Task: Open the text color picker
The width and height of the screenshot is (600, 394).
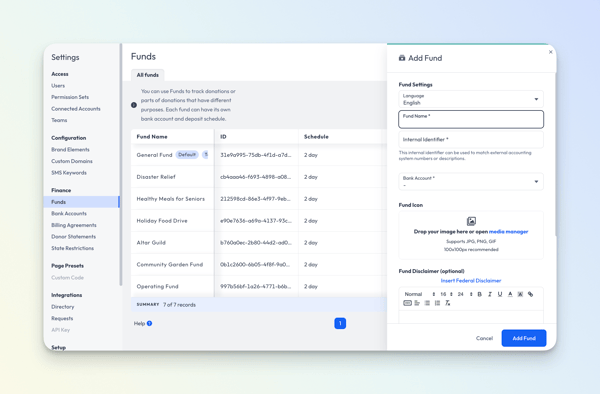Action: [x=510, y=294]
